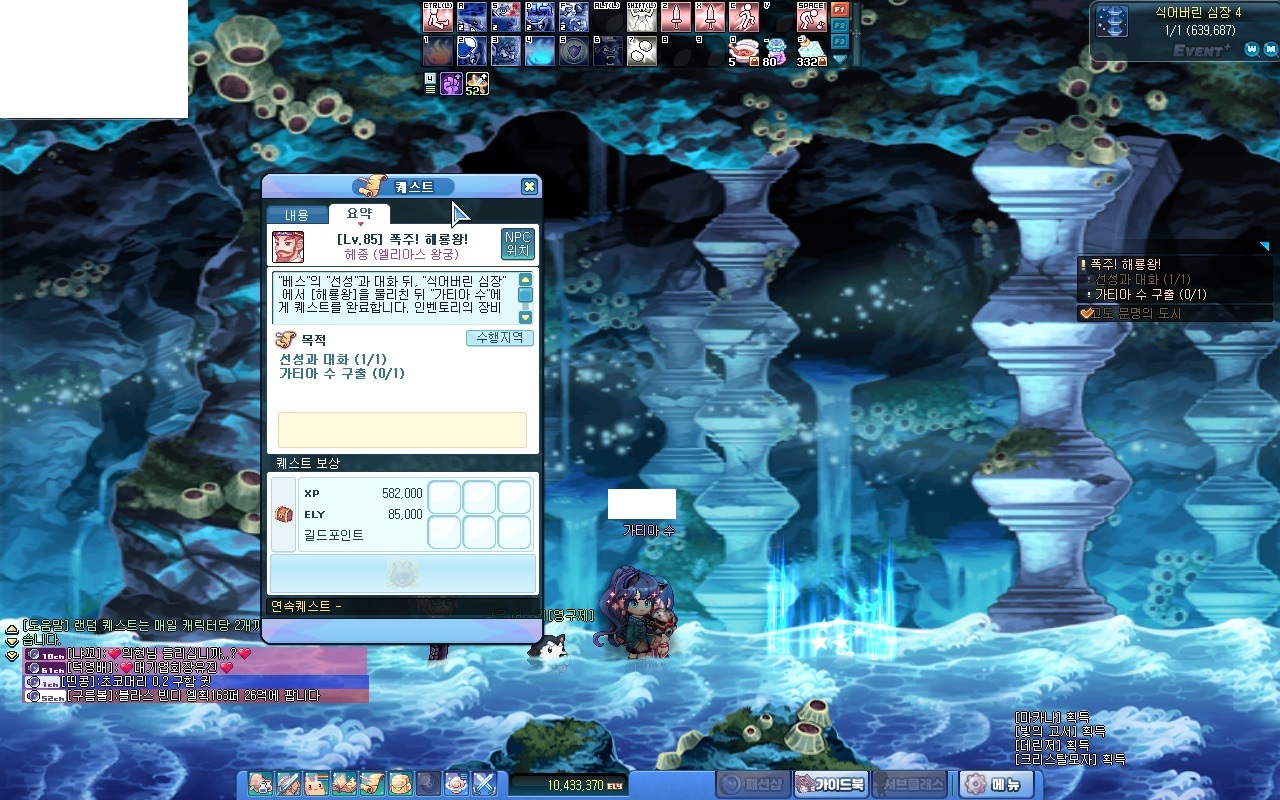
Task: Activate the skill bound to key D
Action: [540, 17]
